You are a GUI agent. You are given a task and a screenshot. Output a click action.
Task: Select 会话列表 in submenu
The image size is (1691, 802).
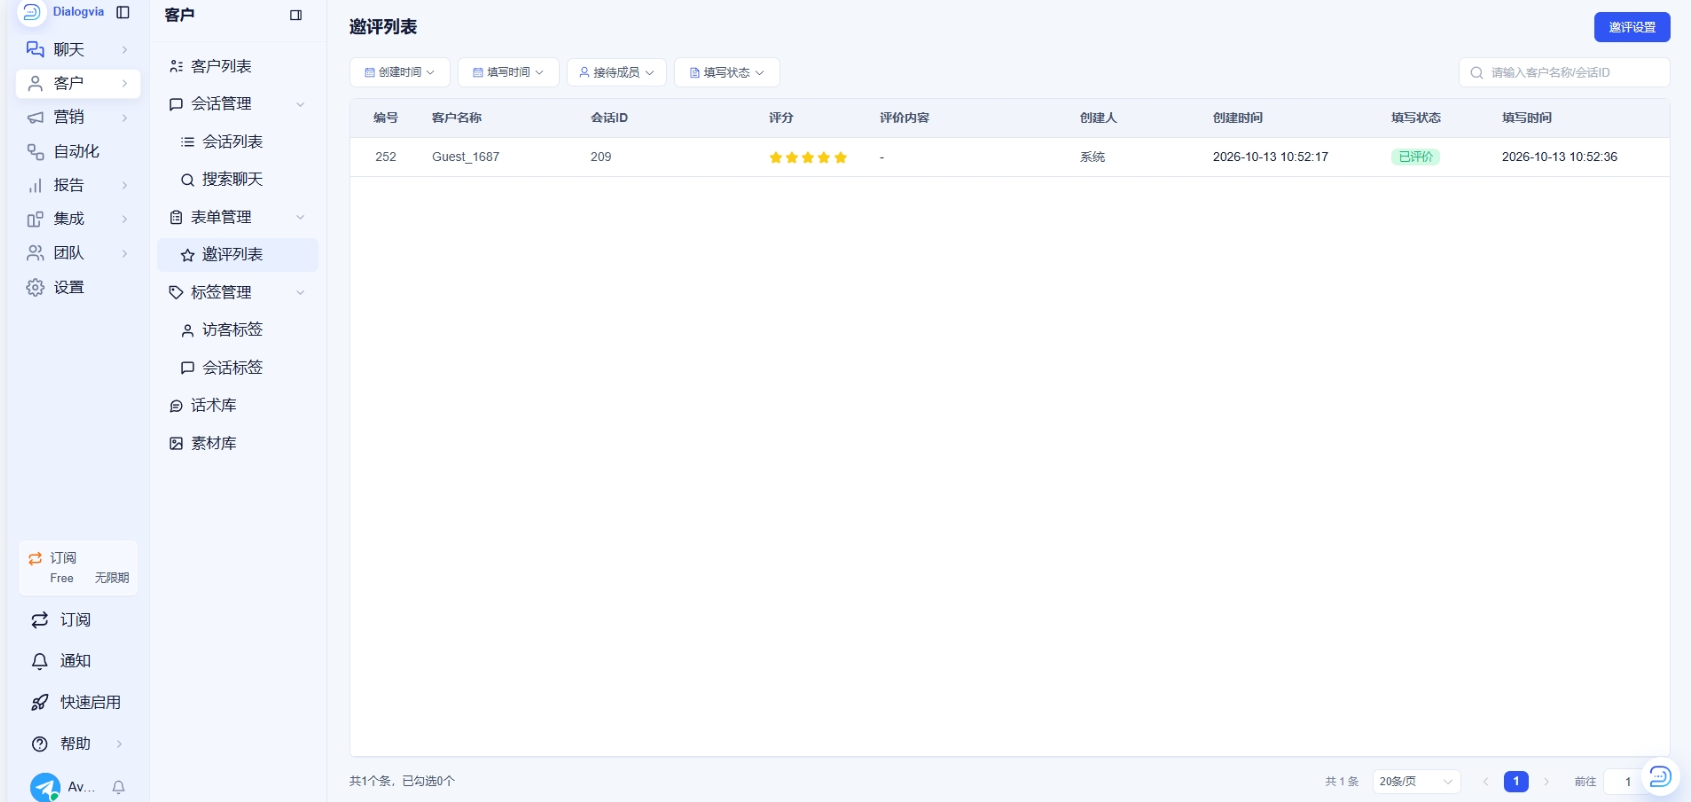click(x=237, y=142)
